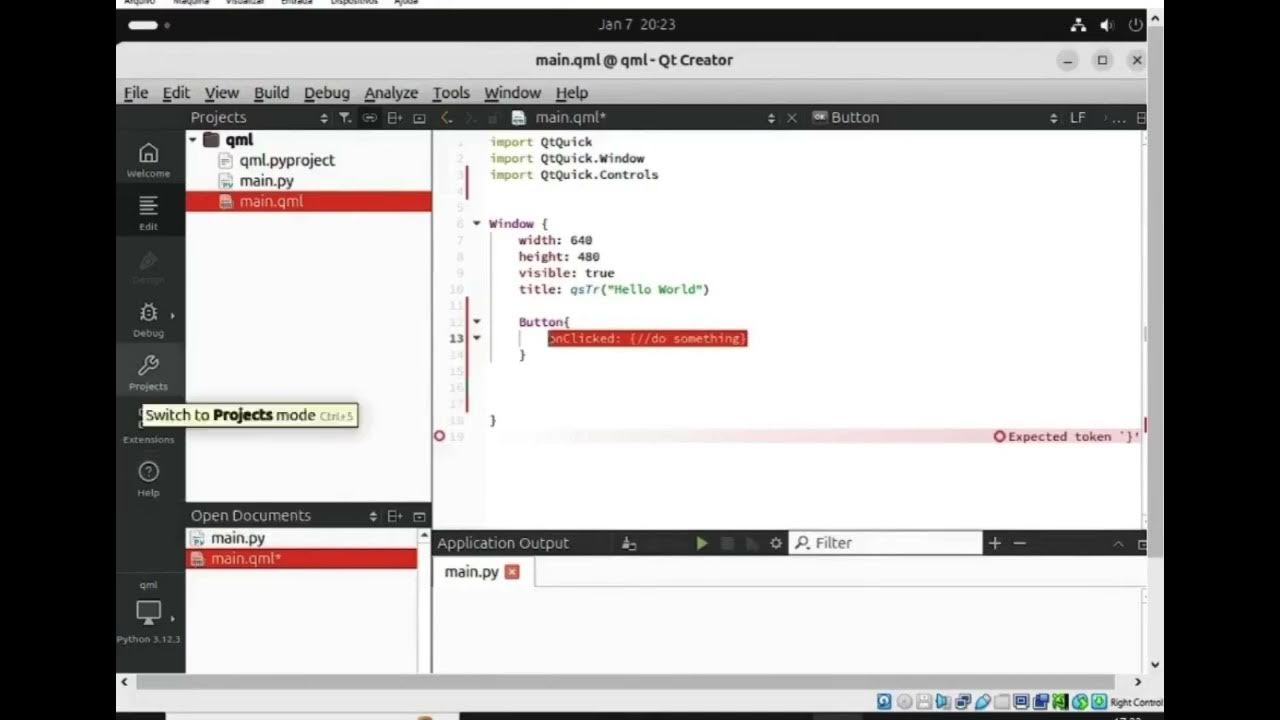The image size is (1280, 720).
Task: Click the Python 3.12.3 kit selector monitor icon
Action: [148, 612]
